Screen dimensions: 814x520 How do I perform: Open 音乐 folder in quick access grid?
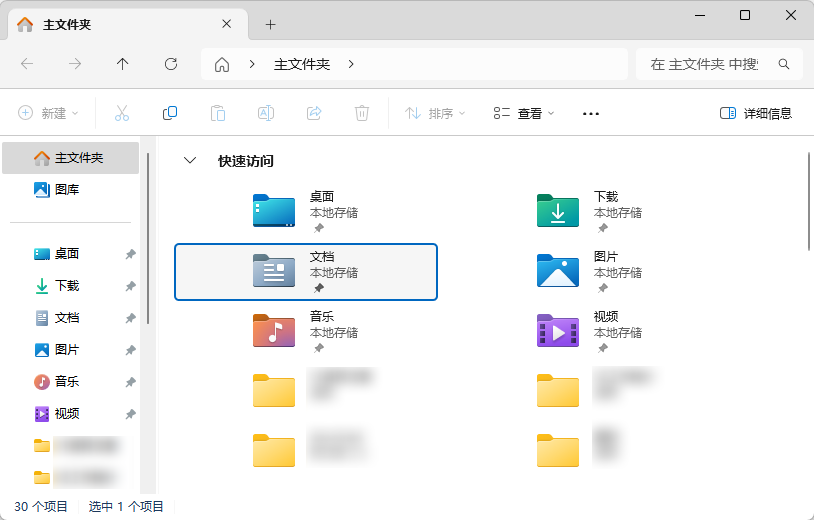(x=306, y=332)
